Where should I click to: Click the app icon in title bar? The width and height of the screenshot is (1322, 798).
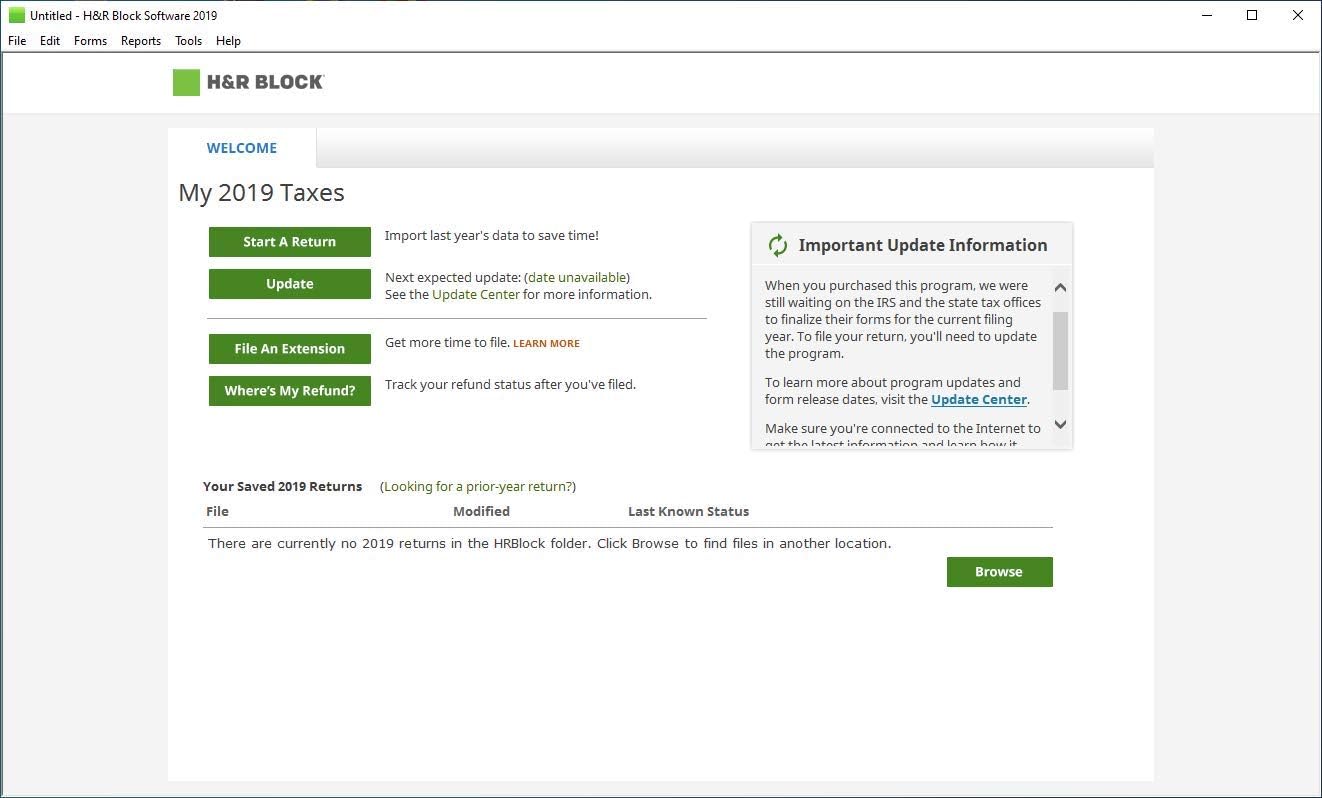coord(16,15)
